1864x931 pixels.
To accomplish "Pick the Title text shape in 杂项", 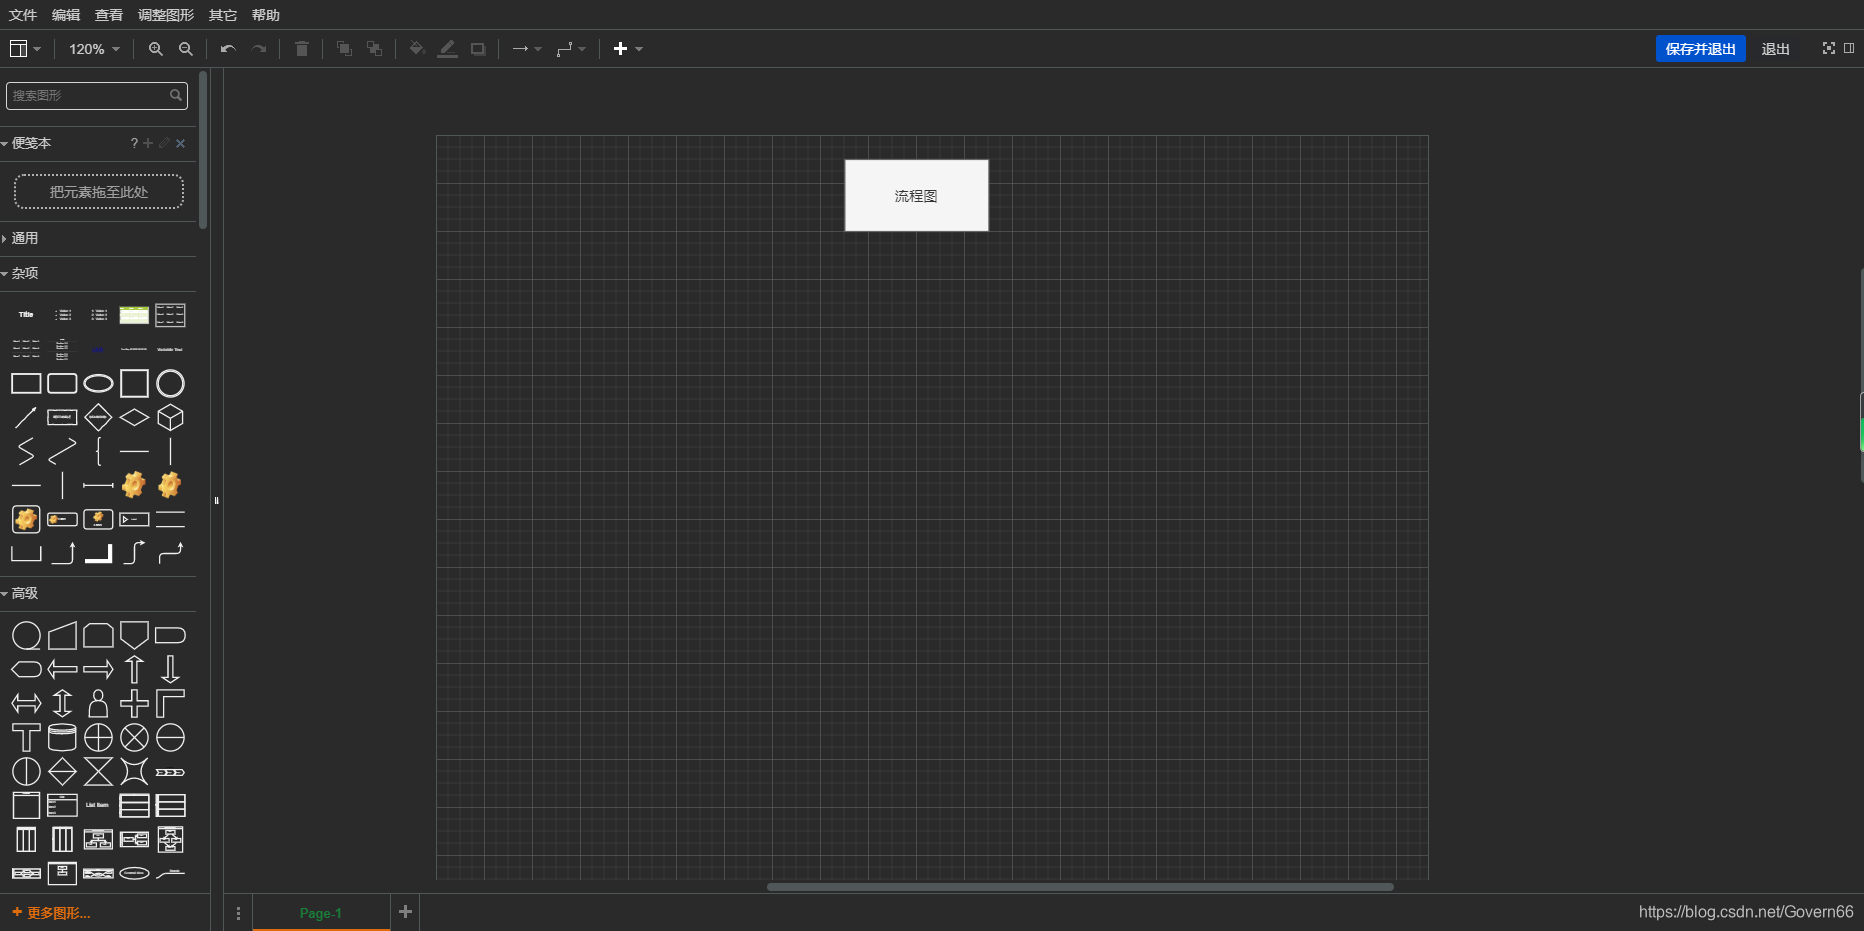I will click(26, 315).
